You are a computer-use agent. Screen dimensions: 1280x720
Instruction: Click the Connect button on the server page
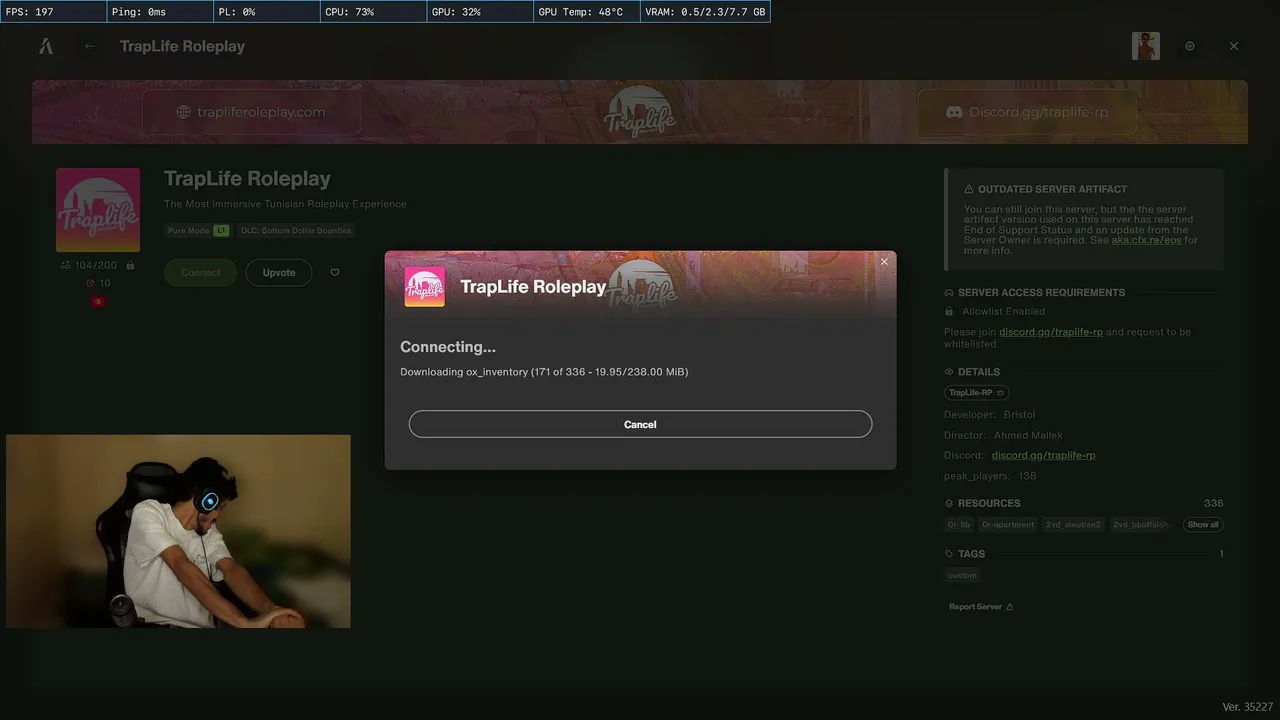[x=200, y=272]
